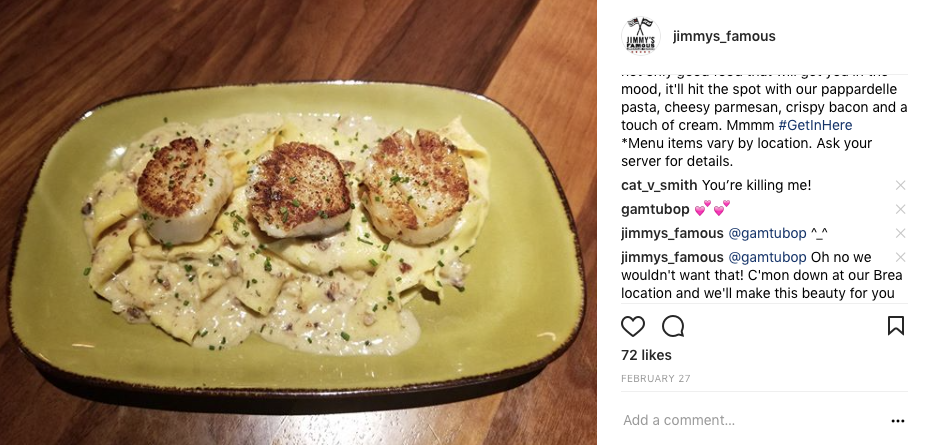The image size is (930, 445).
Task: Open jimmys_famous username in the post header
Action: [724, 36]
